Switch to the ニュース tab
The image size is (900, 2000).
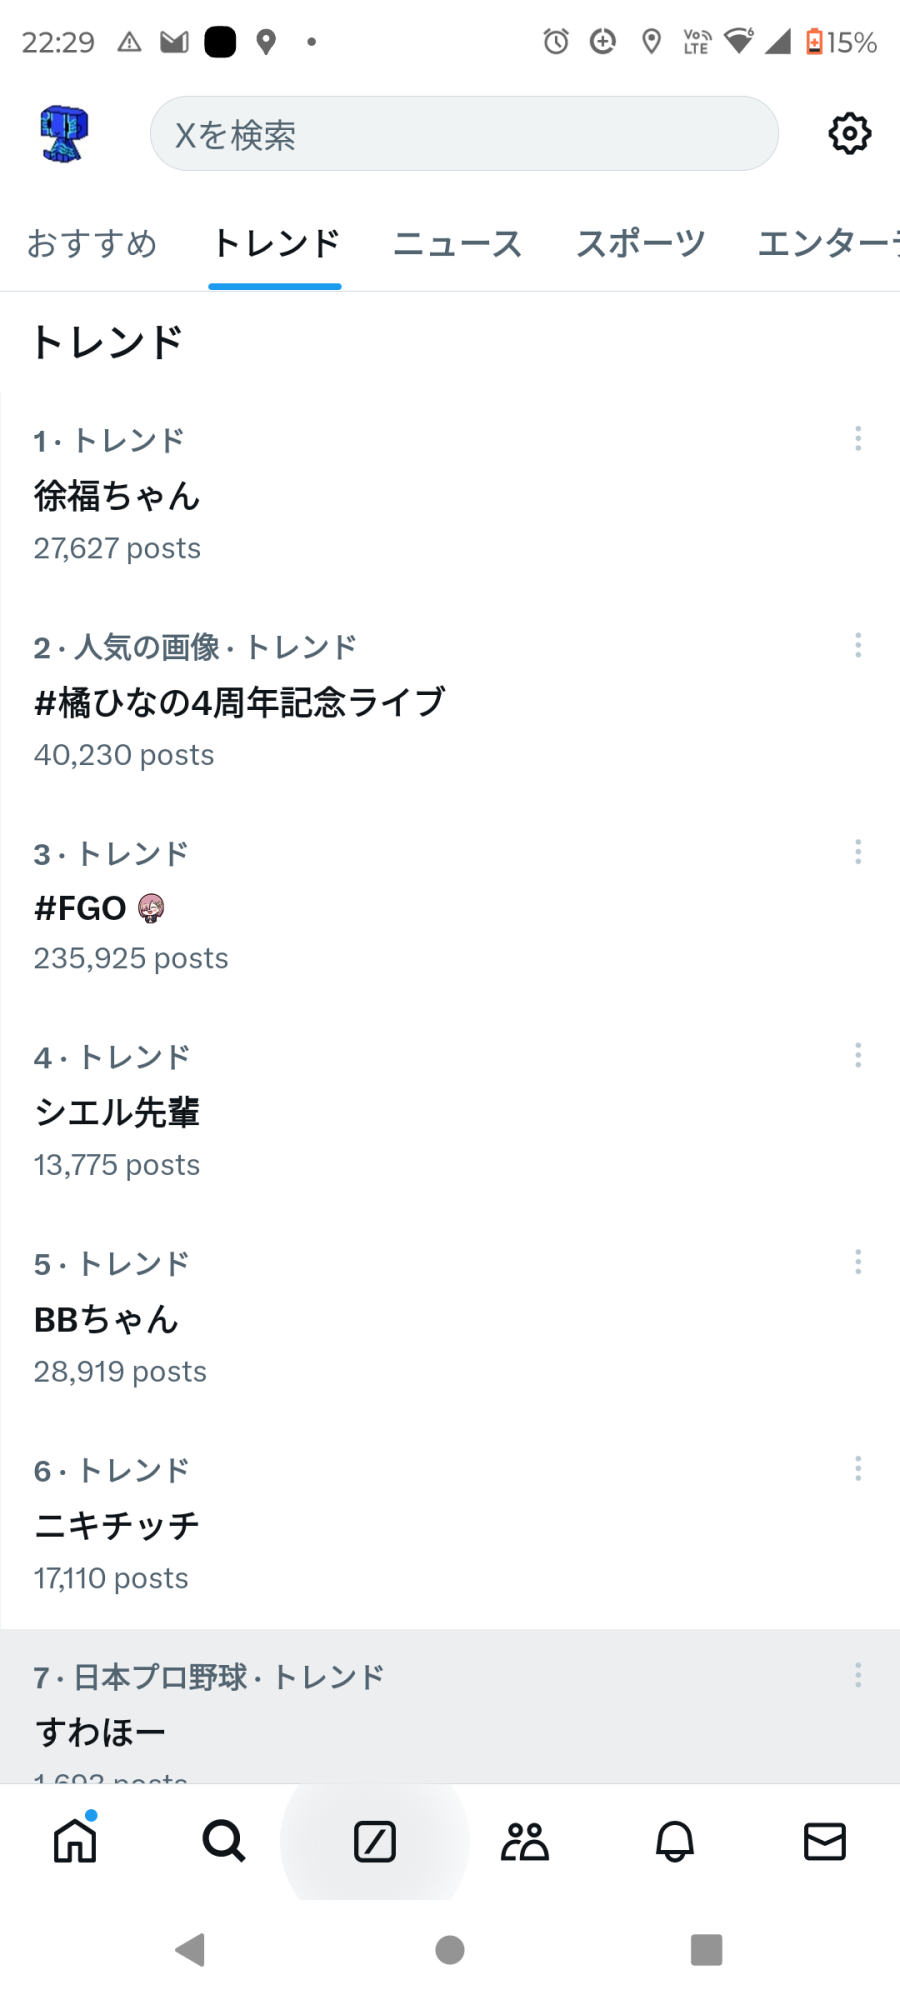pyautogui.click(x=458, y=244)
